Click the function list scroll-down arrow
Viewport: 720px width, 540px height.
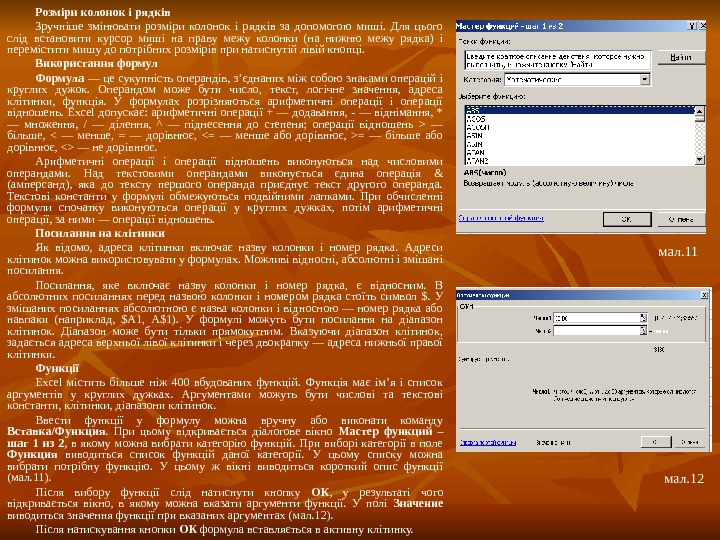pyautogui.click(x=699, y=160)
